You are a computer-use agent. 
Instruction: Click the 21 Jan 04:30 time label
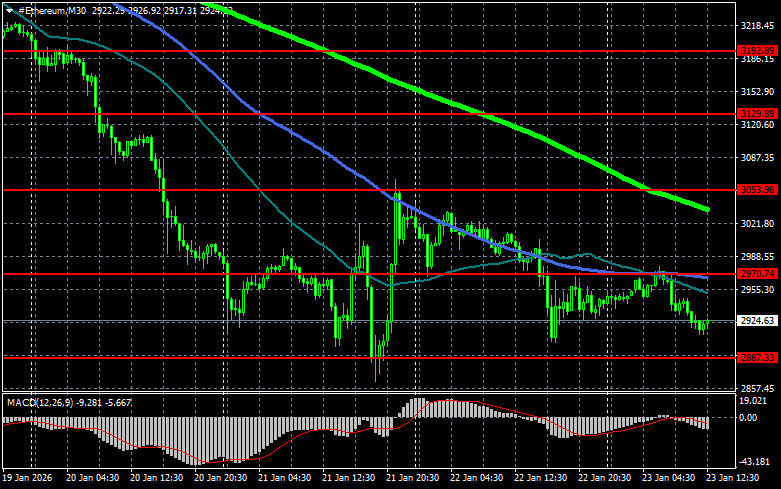[x=284, y=478]
